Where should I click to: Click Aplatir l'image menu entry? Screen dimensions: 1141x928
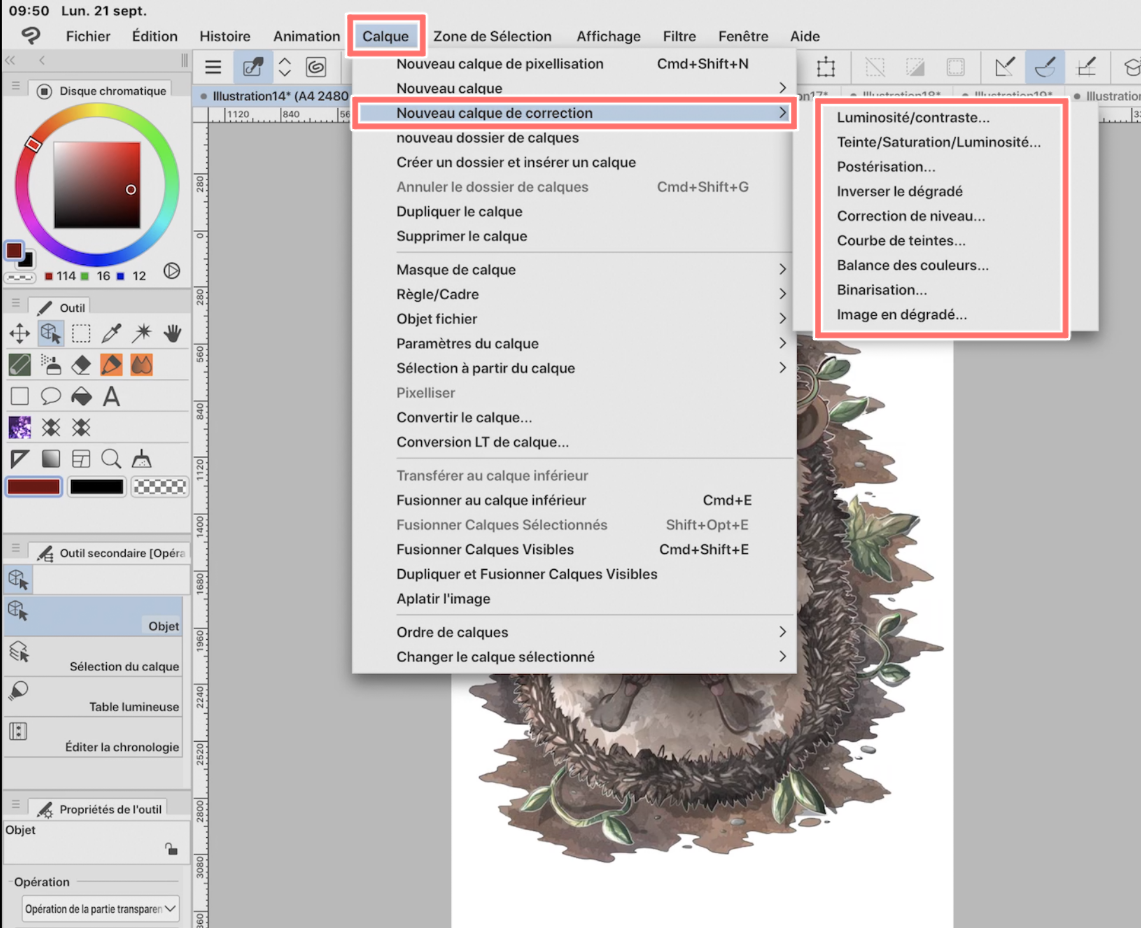pyautogui.click(x=443, y=599)
